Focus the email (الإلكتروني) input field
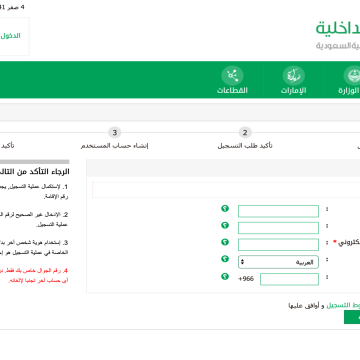Screen dimensions: 360x360 pyautogui.click(x=278, y=245)
